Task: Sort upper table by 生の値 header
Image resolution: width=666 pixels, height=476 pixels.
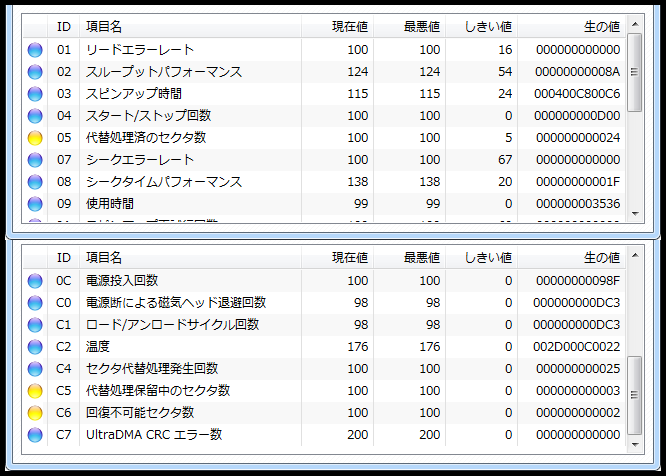Action: (572, 27)
